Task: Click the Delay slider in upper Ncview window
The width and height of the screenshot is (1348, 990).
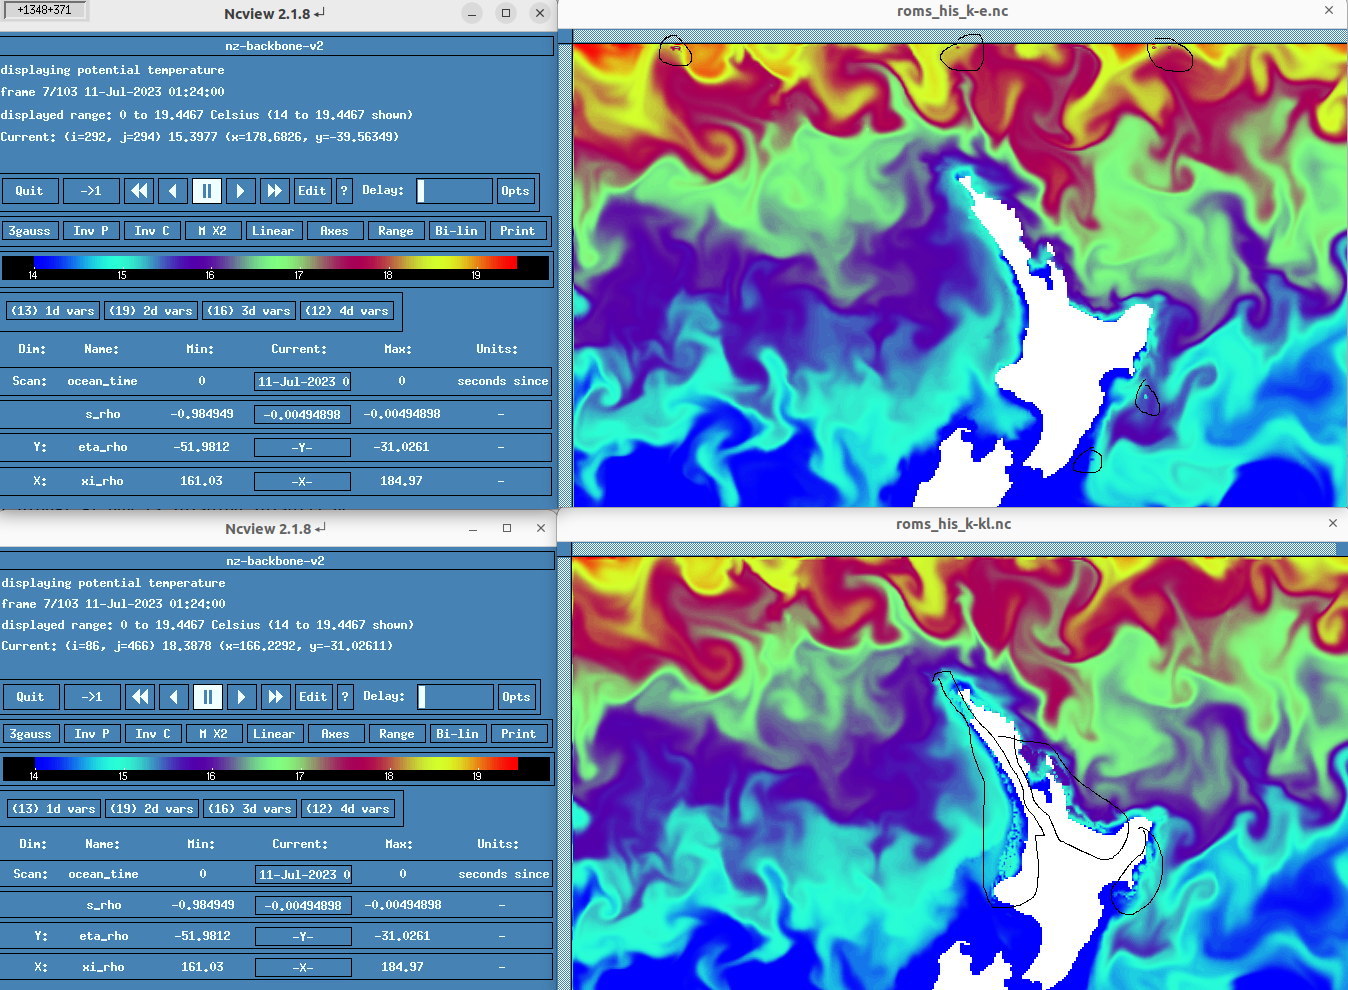Action: point(454,191)
